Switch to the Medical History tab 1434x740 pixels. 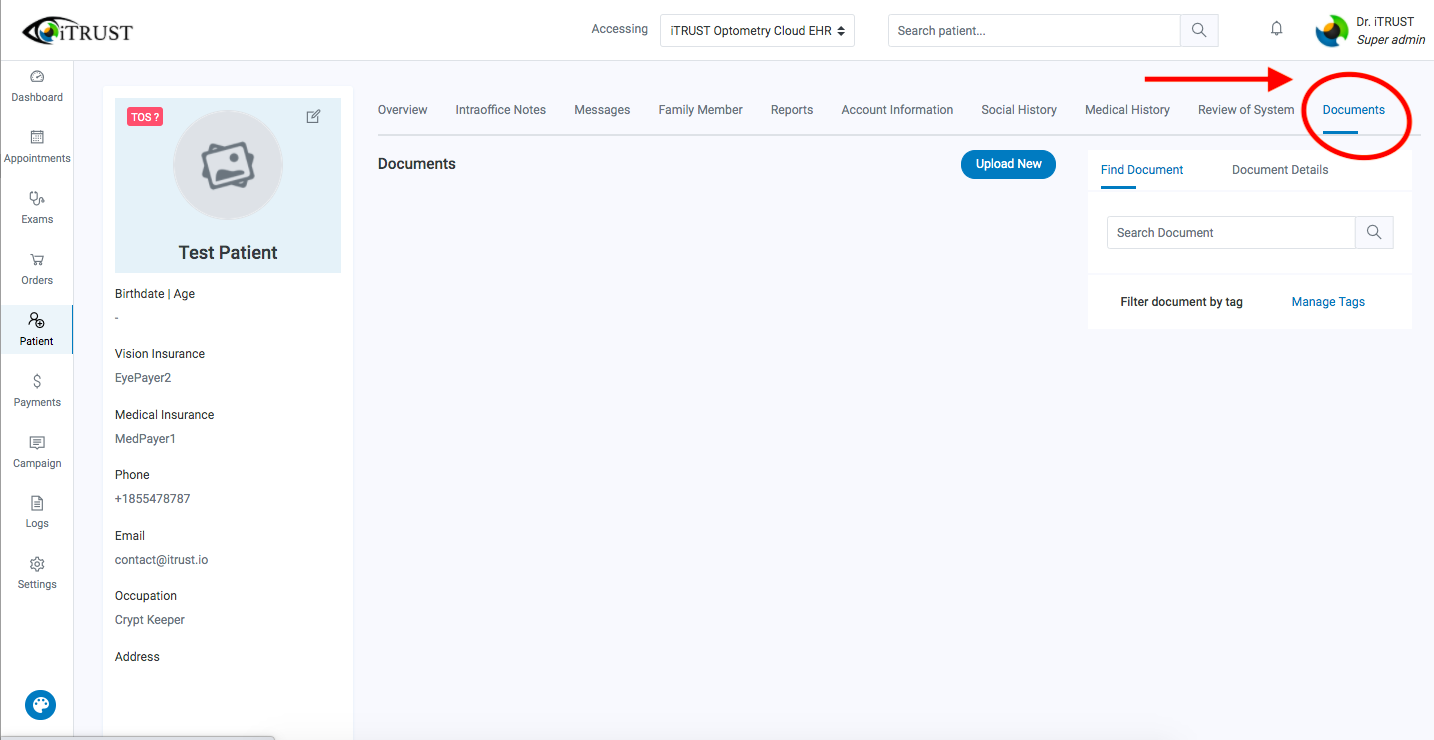pyautogui.click(x=1127, y=109)
